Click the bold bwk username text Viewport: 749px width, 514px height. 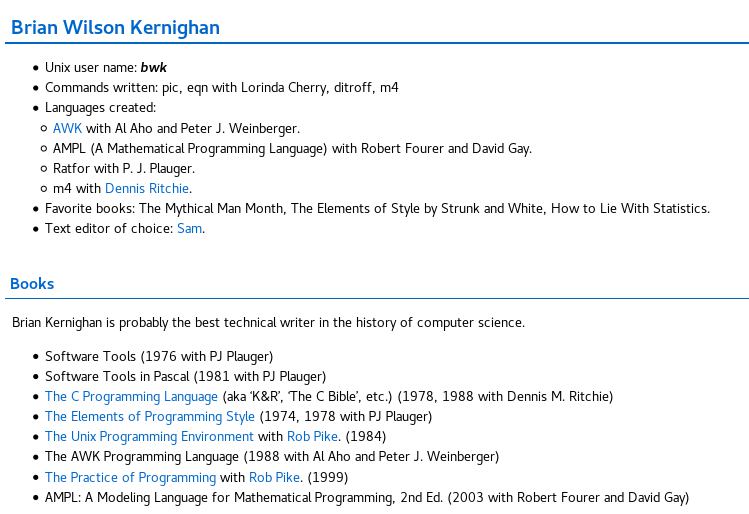click(153, 67)
